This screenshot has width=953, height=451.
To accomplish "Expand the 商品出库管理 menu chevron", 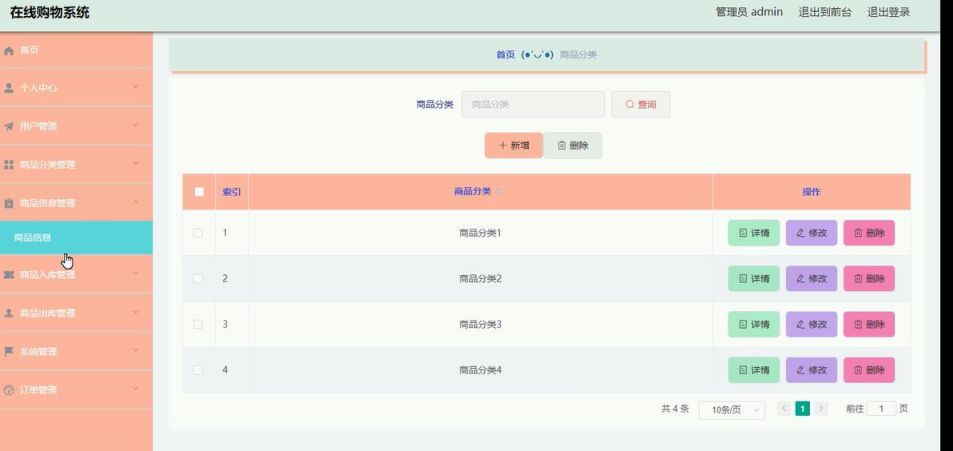I will click(x=136, y=313).
